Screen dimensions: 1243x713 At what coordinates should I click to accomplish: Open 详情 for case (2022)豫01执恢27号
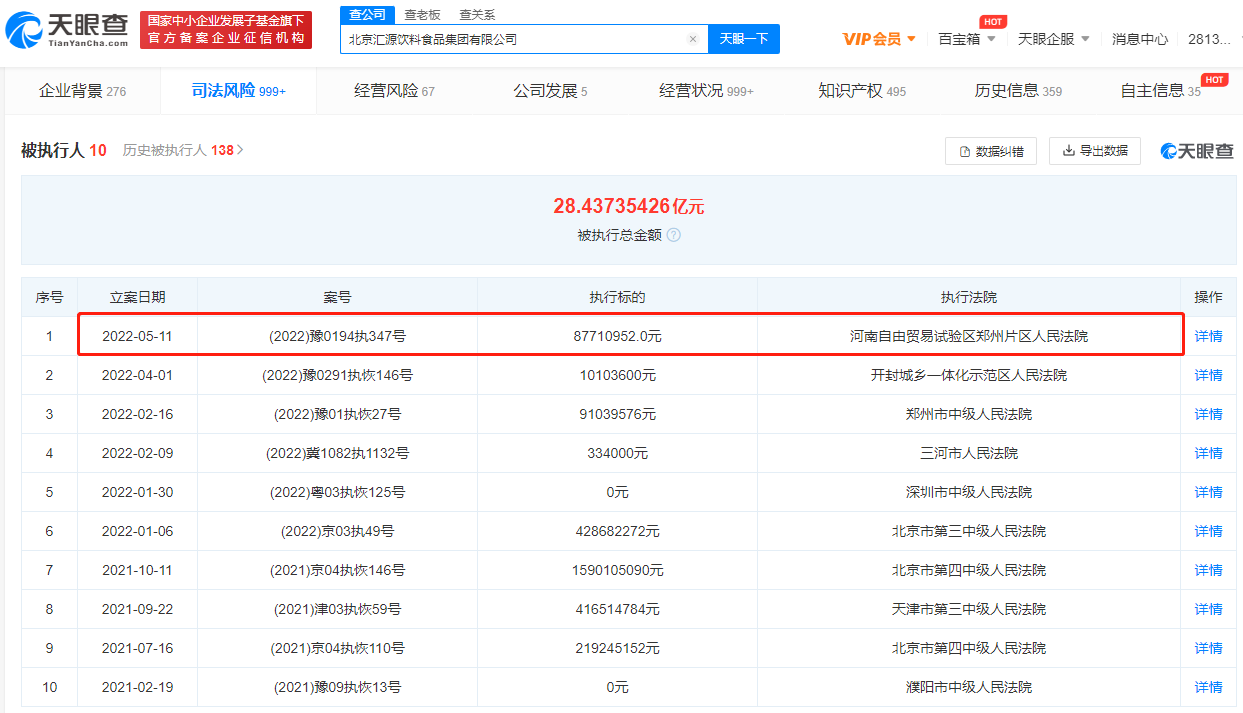[1209, 414]
